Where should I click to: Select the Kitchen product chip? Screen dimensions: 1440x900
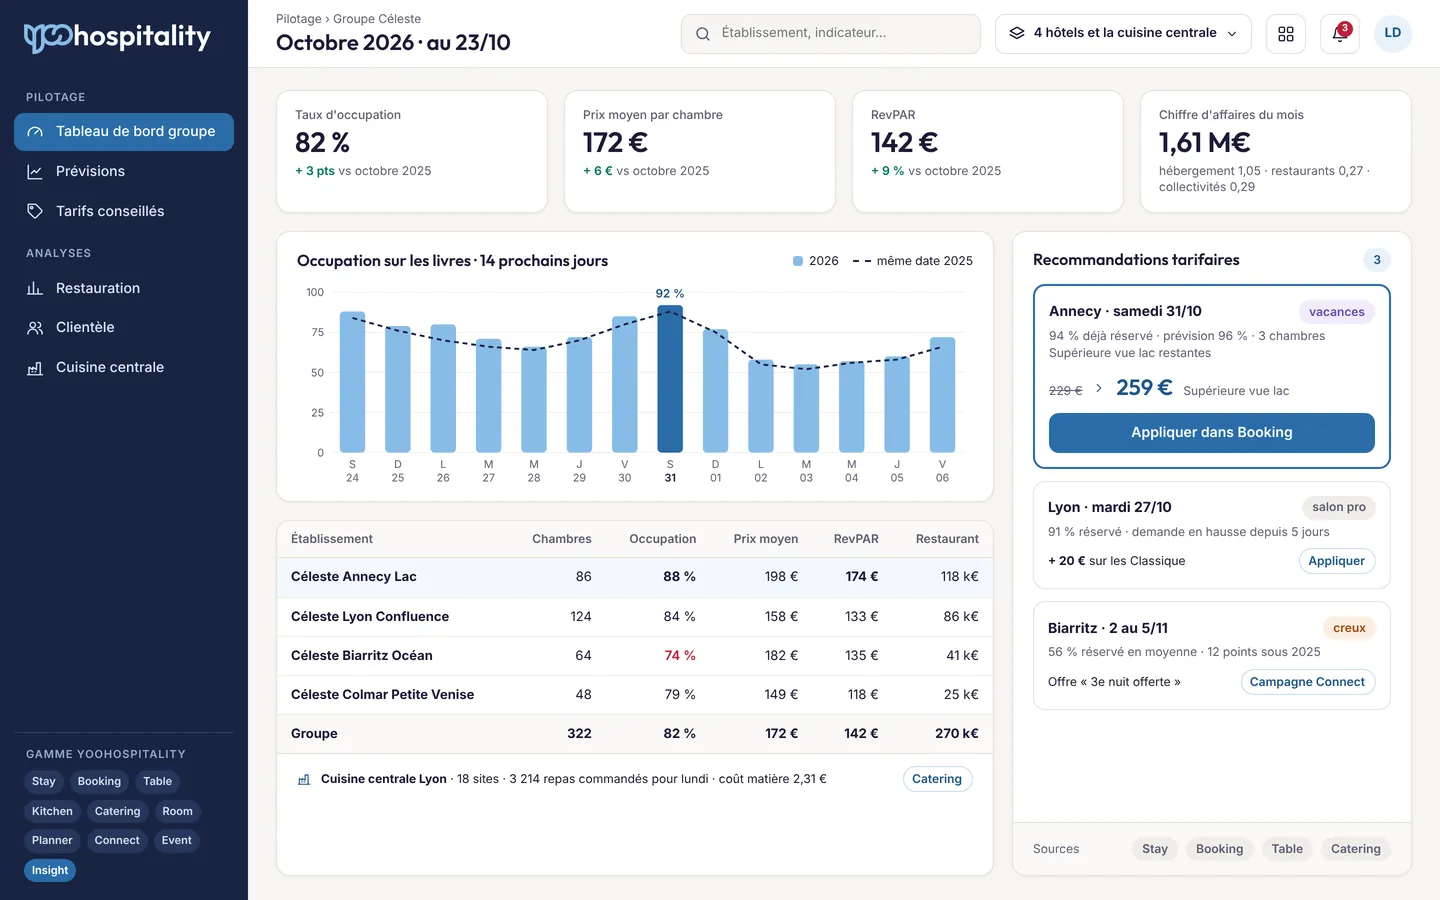point(52,812)
